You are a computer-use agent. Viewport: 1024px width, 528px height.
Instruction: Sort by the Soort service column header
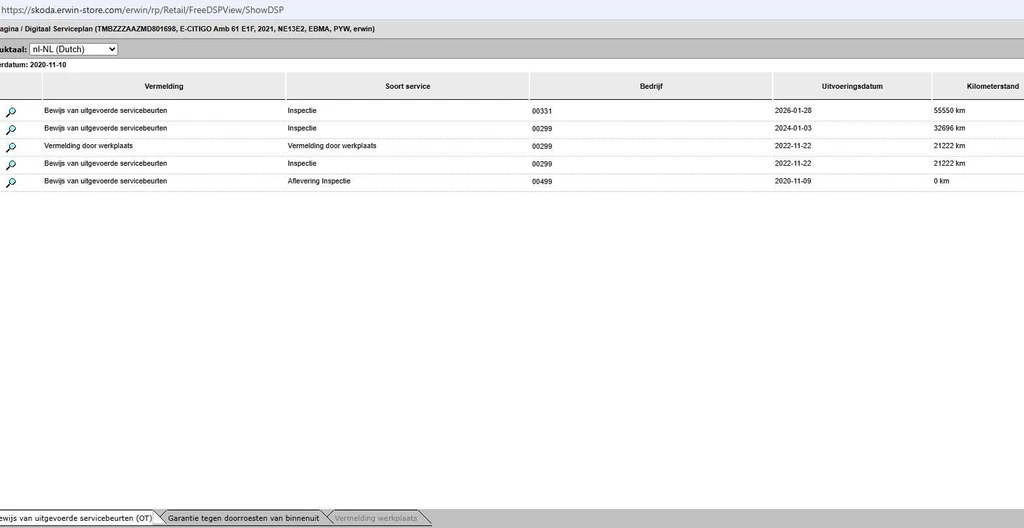pyautogui.click(x=407, y=87)
